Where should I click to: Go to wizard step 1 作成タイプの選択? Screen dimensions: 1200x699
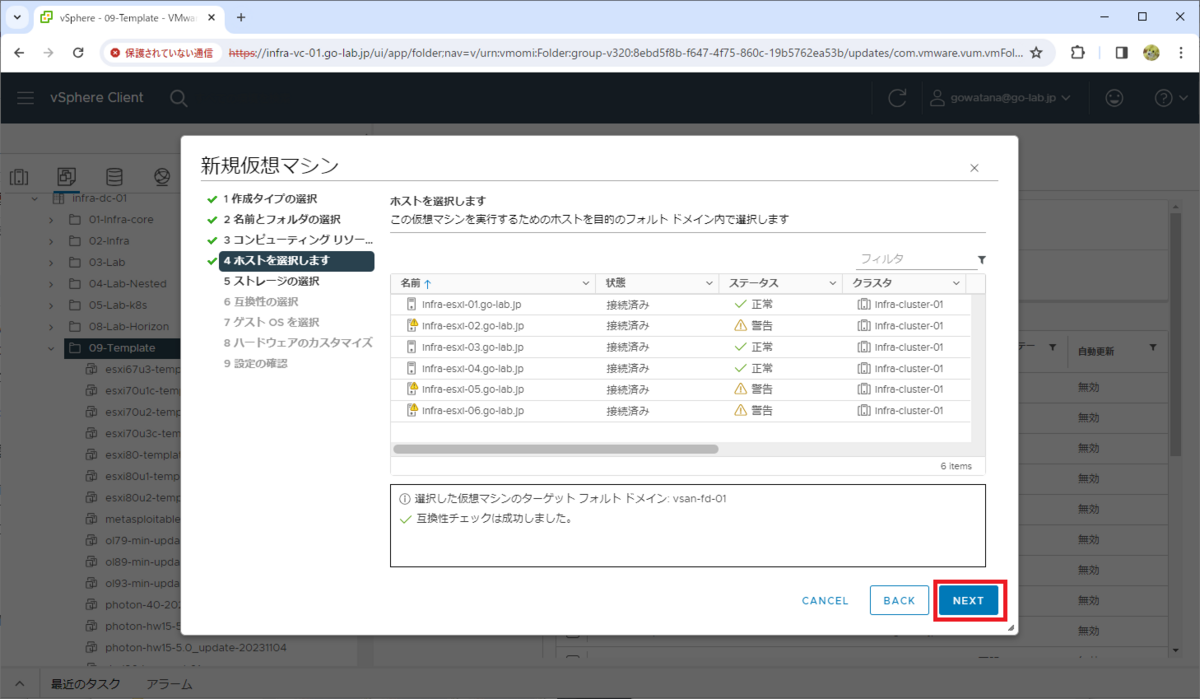[270, 198]
